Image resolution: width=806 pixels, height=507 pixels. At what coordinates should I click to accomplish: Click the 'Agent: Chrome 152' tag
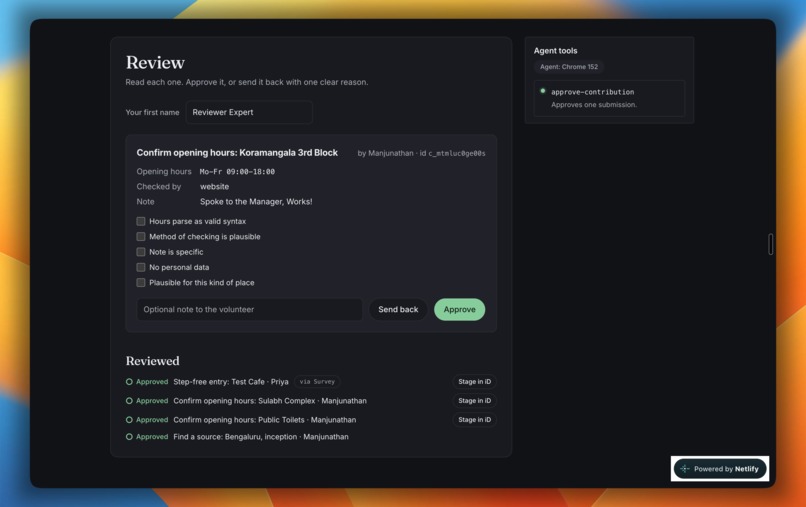(569, 67)
